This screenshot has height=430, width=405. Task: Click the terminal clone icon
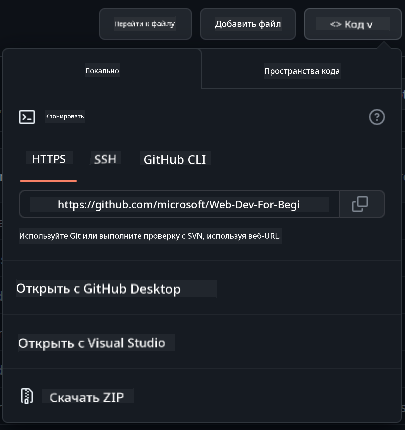(x=27, y=117)
